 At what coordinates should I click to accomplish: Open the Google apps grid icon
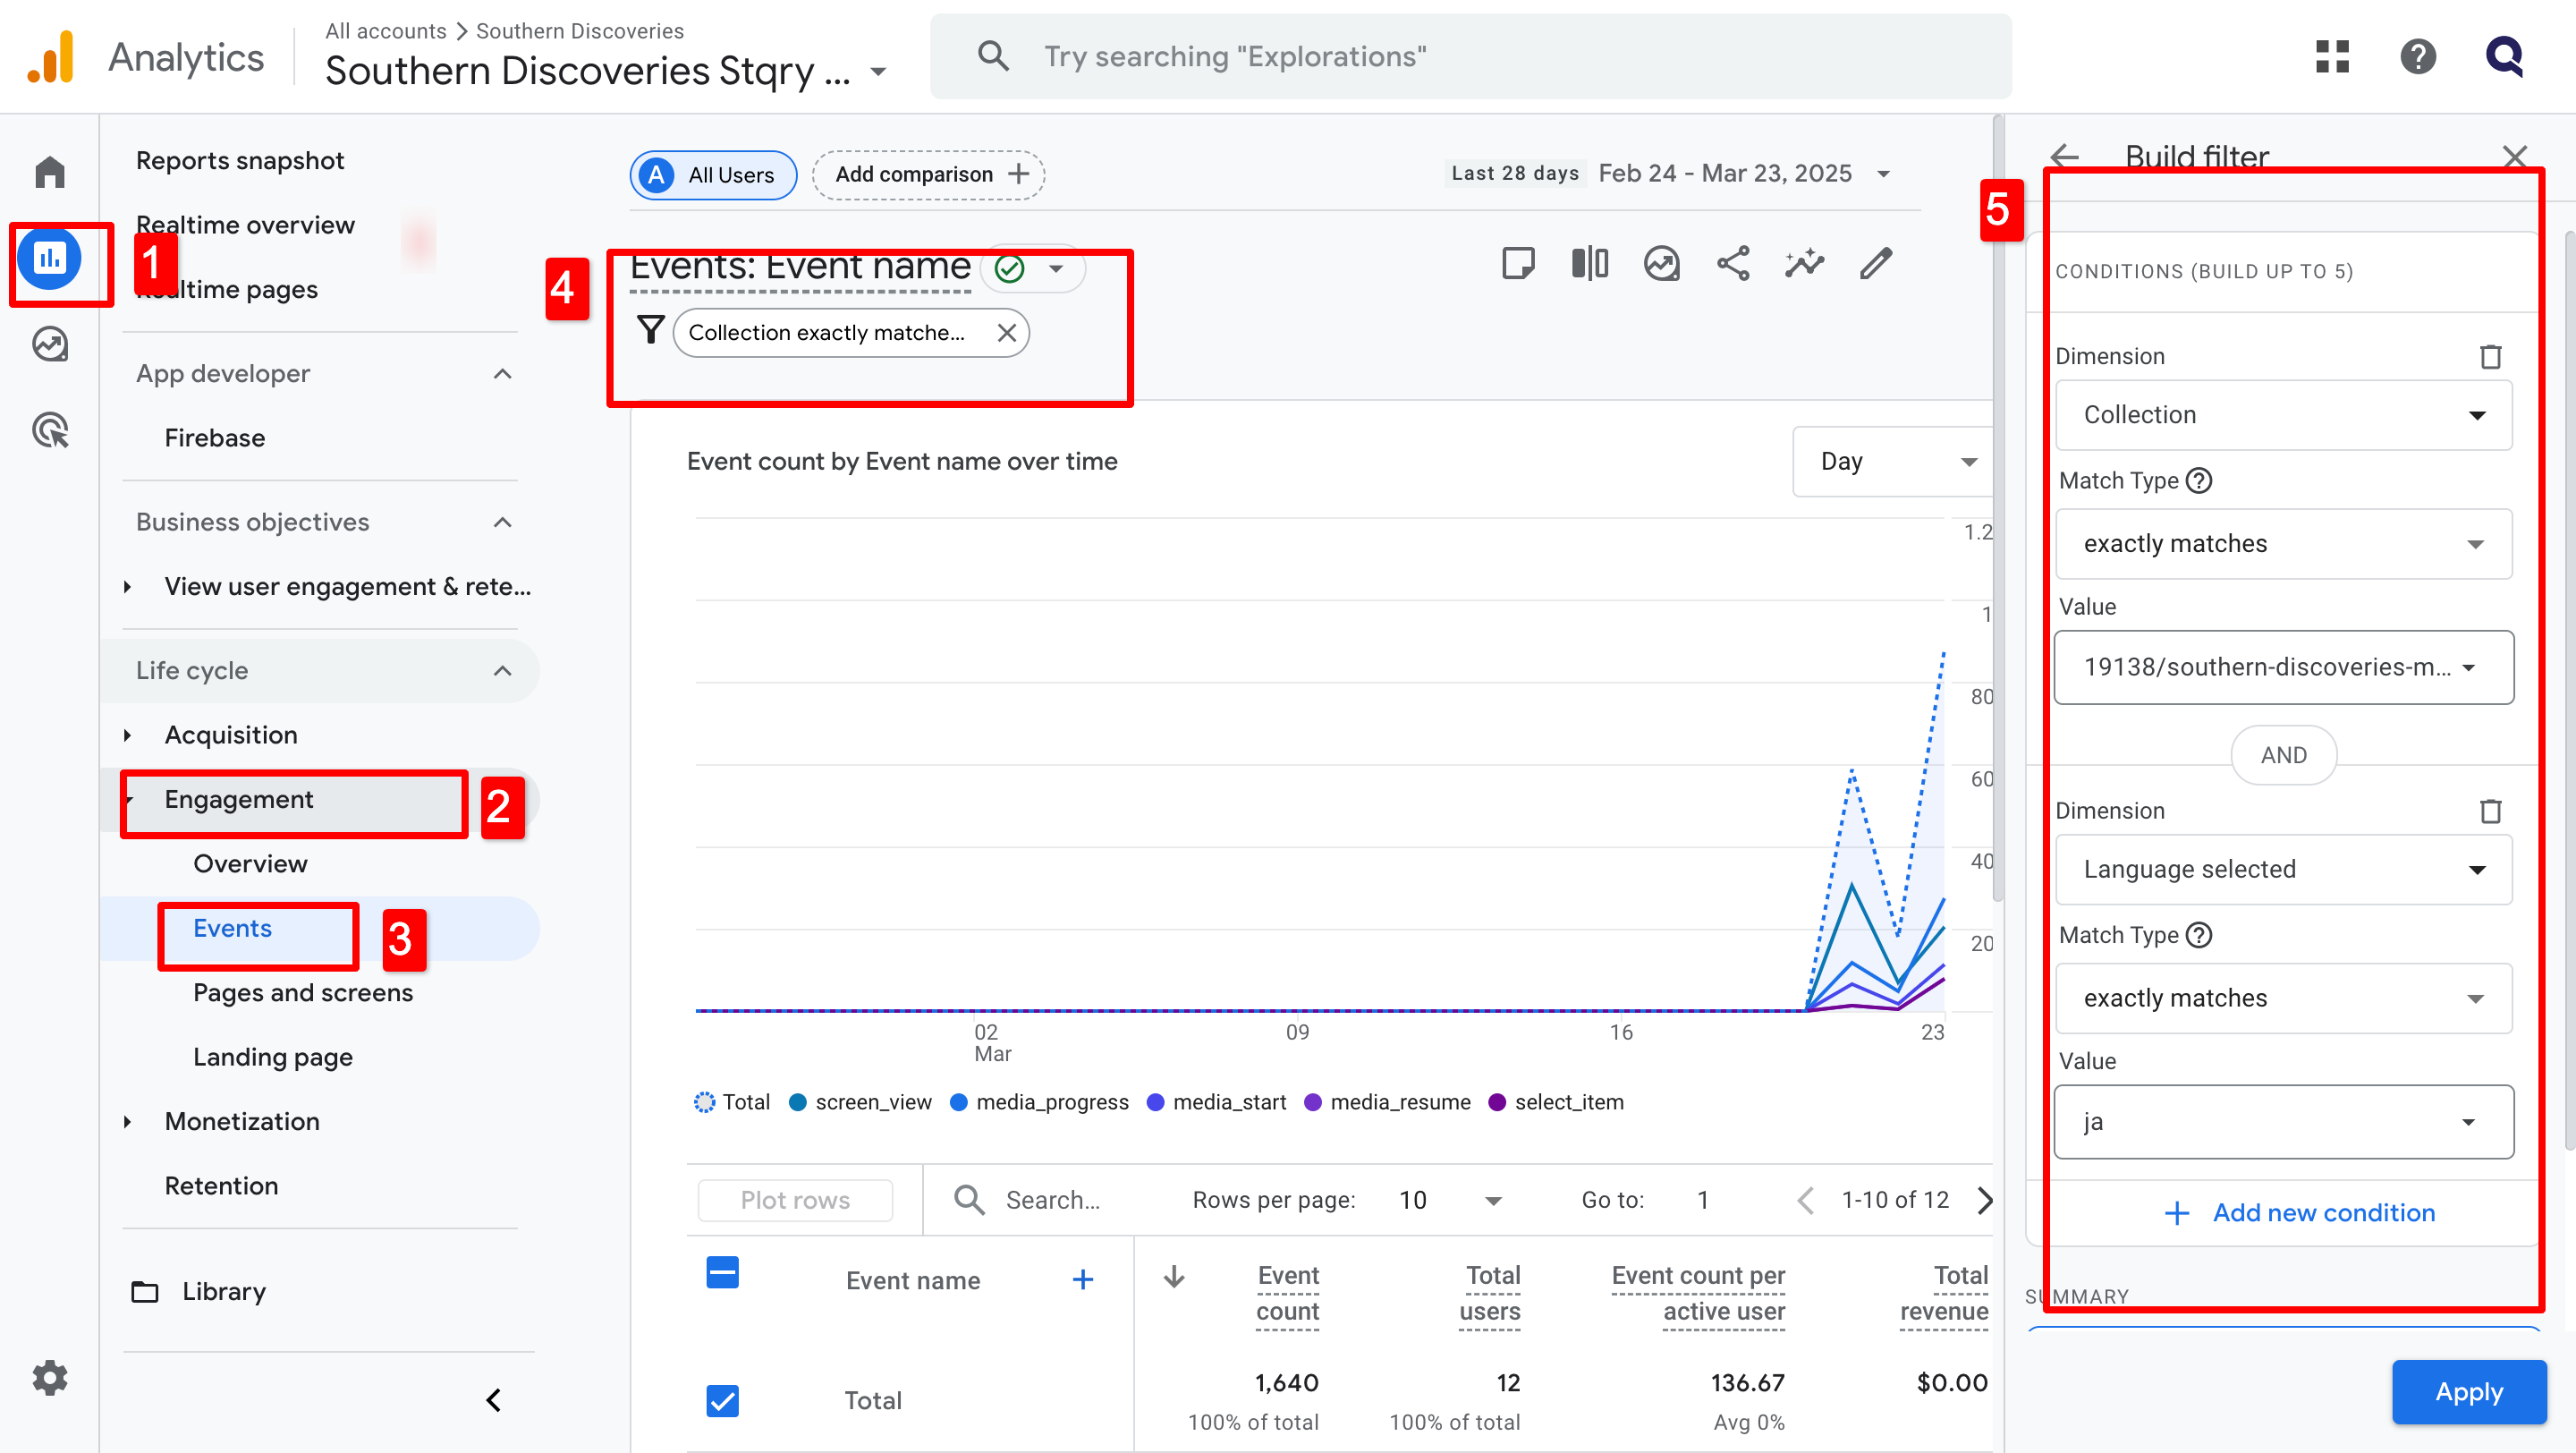pos(2331,56)
